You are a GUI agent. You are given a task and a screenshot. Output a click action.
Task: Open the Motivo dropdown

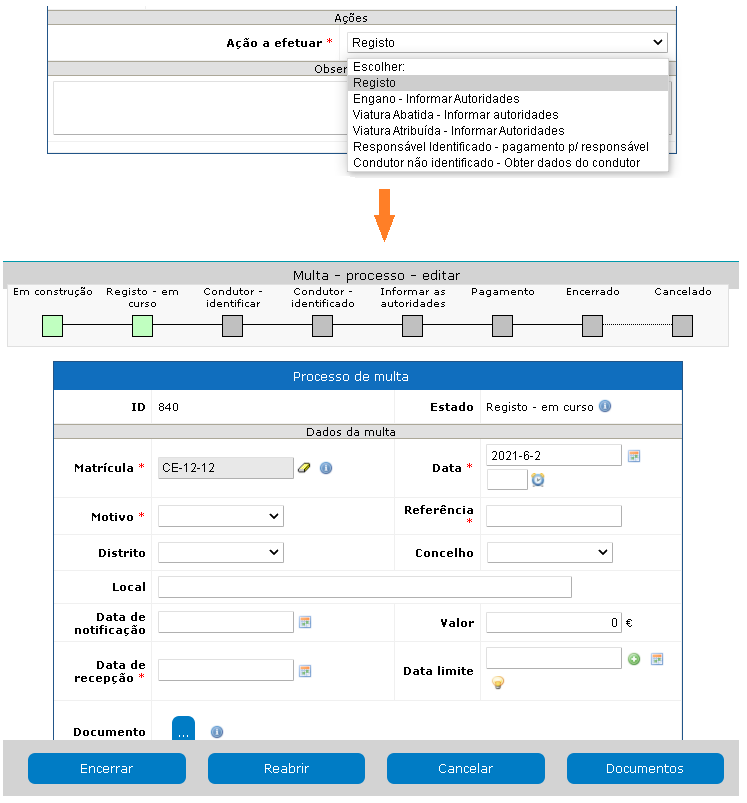tap(221, 516)
